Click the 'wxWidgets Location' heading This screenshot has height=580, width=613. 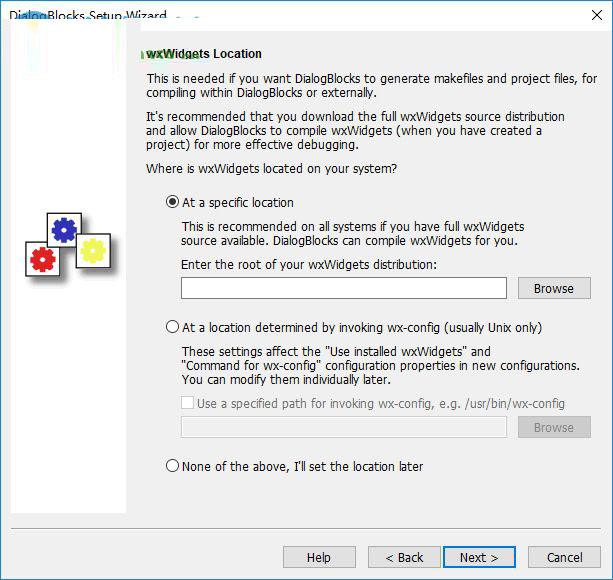point(204,54)
